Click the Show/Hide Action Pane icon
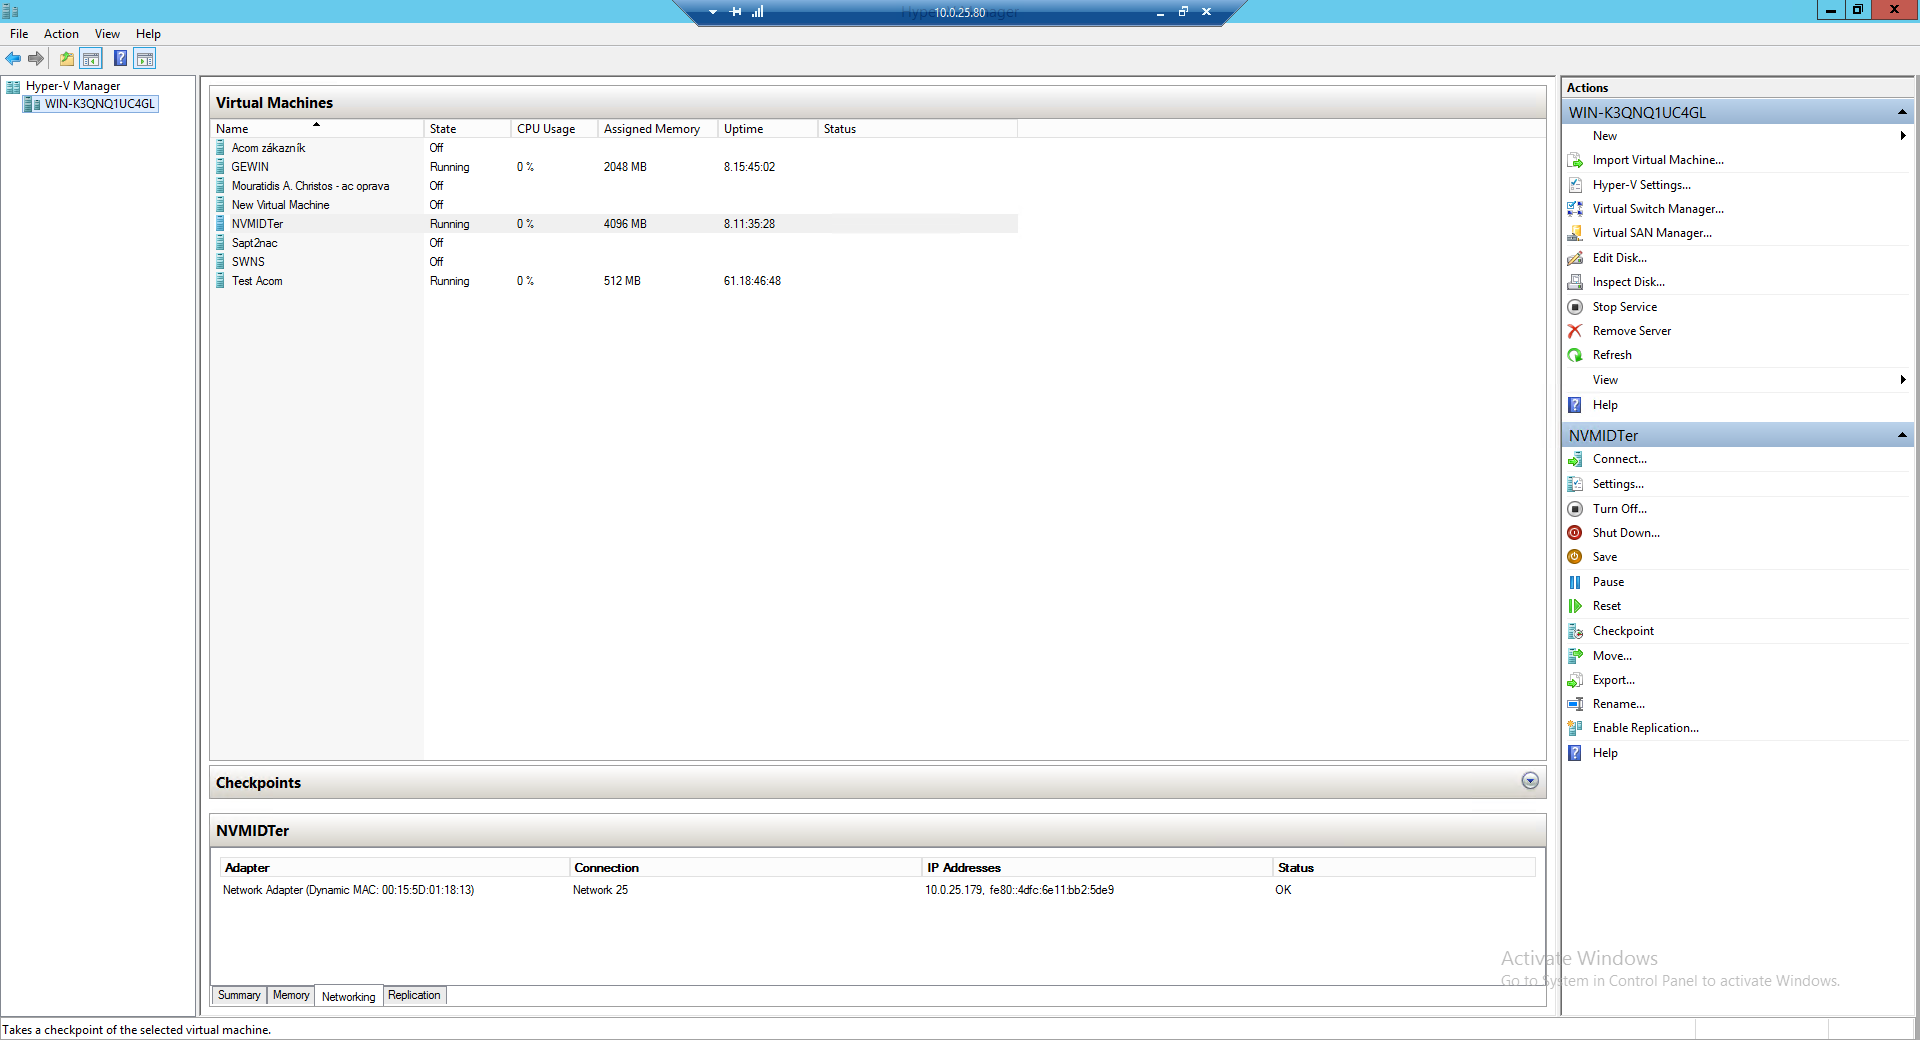Viewport: 1920px width, 1040px height. [145, 59]
